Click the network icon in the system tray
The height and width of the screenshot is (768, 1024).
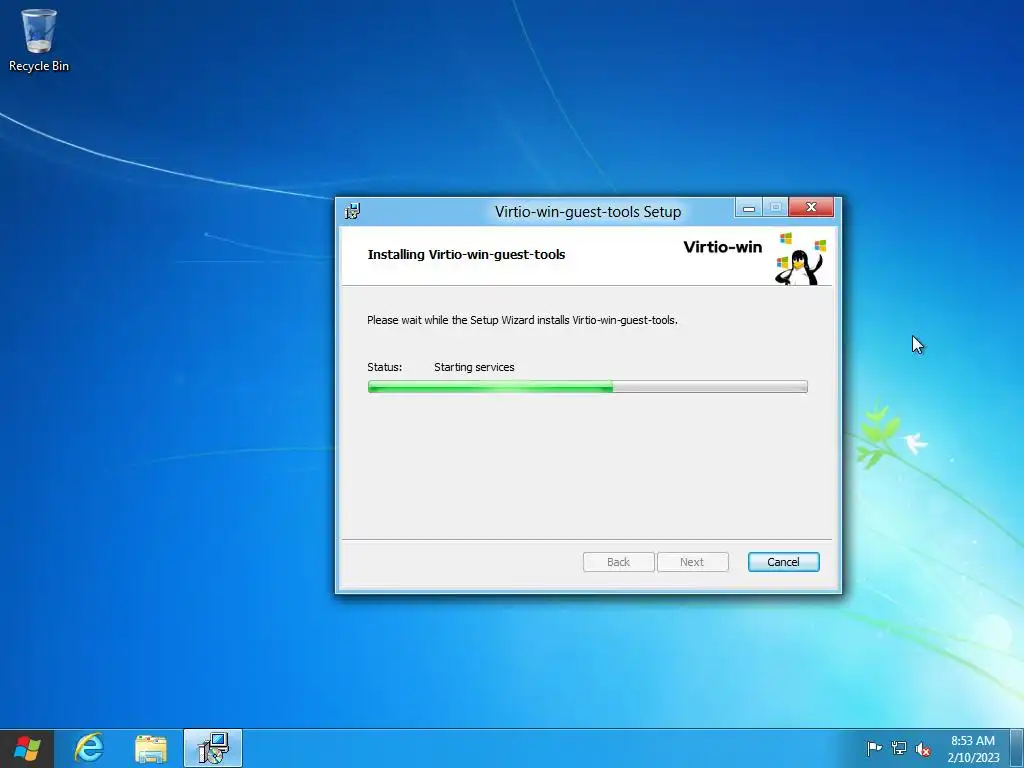coord(899,748)
